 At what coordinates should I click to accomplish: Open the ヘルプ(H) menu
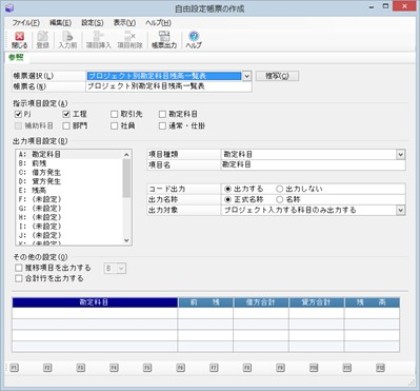pyautogui.click(x=158, y=23)
